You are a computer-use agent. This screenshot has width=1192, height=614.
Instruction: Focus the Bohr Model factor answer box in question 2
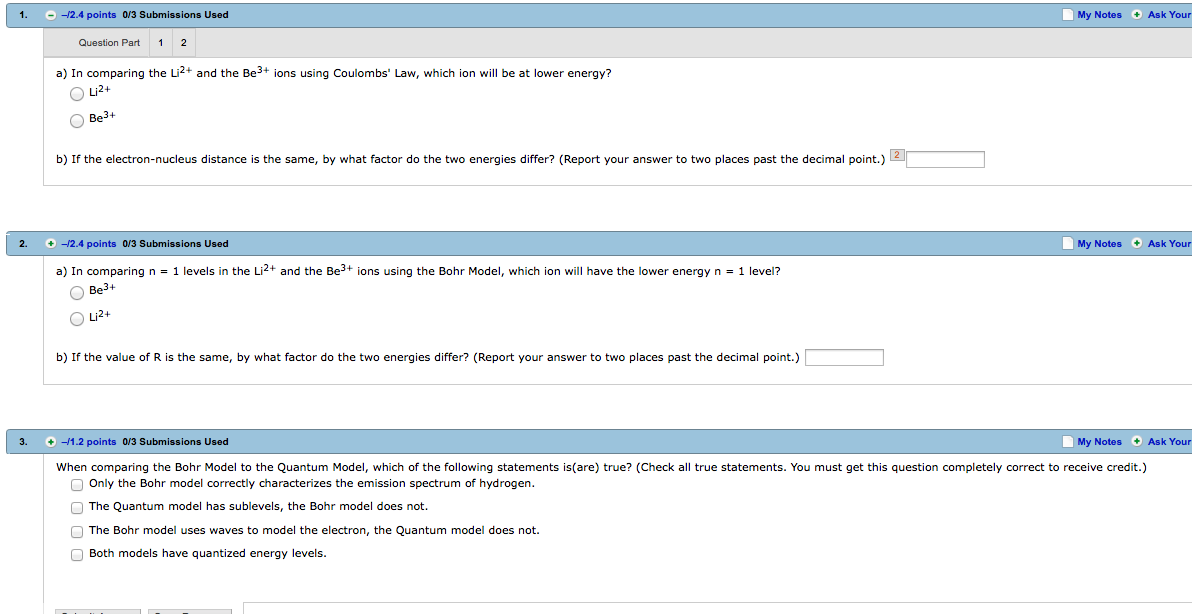click(844, 358)
